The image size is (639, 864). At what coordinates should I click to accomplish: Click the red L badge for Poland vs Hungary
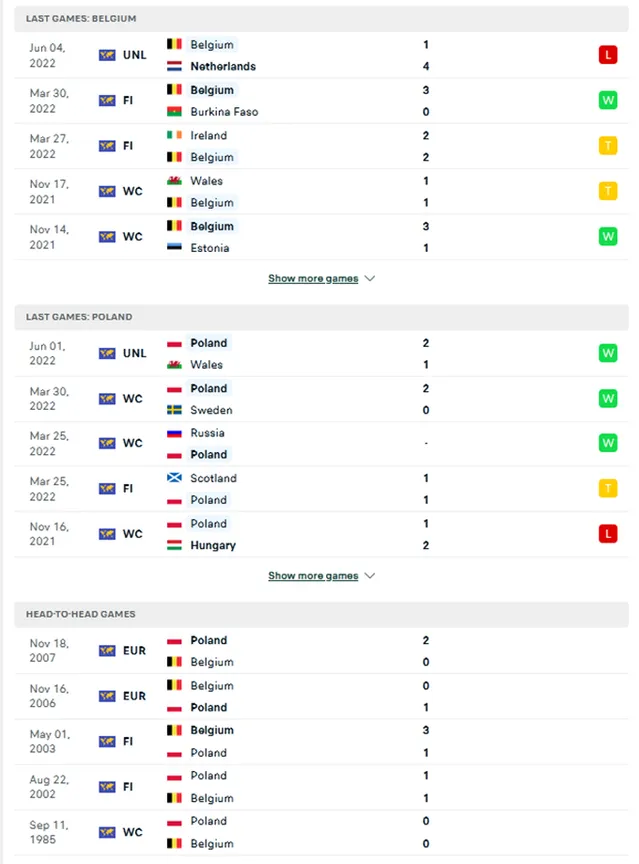[x=608, y=533]
